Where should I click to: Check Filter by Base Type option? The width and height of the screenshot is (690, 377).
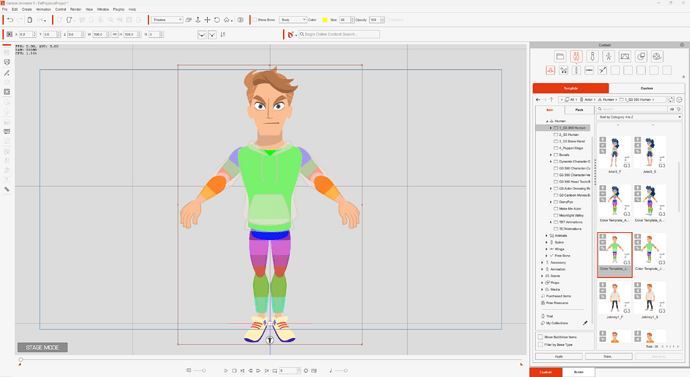coord(540,344)
